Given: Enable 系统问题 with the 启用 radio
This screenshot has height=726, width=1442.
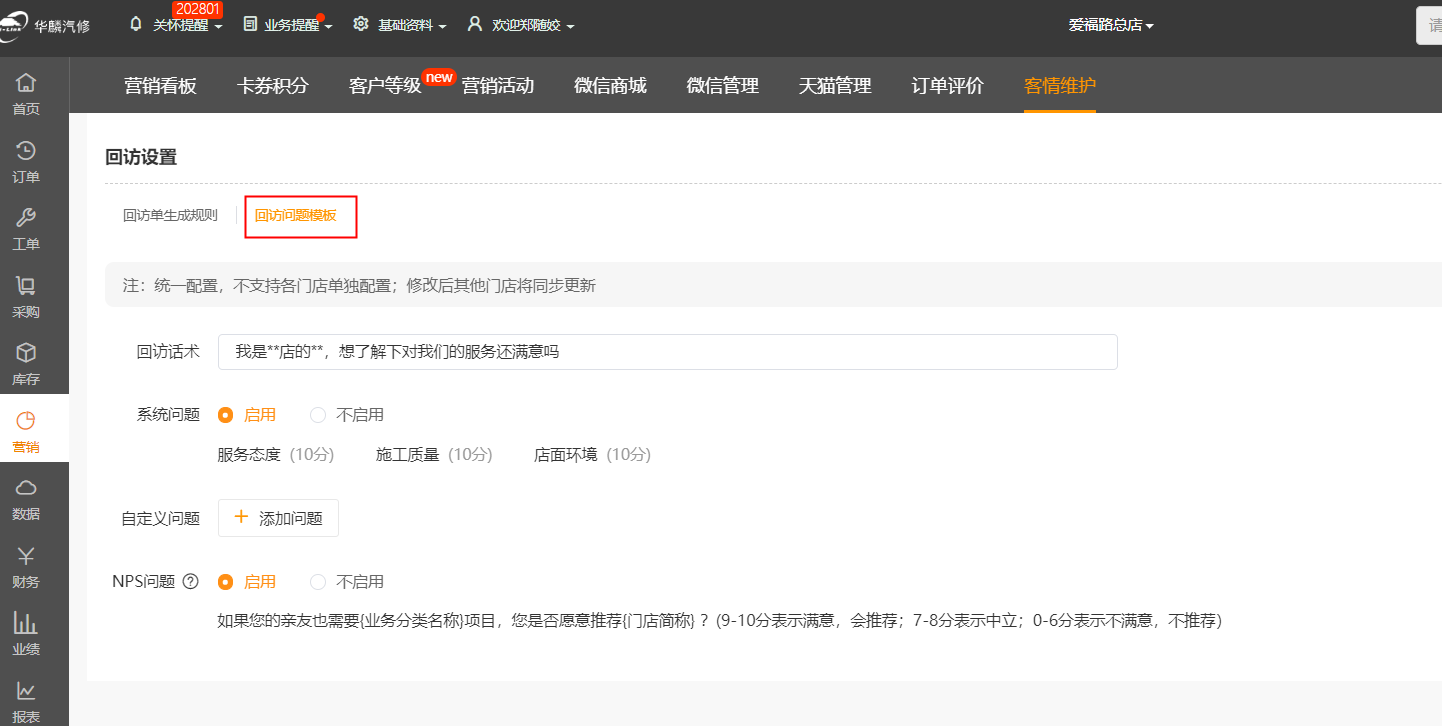Looking at the screenshot, I should (226, 415).
